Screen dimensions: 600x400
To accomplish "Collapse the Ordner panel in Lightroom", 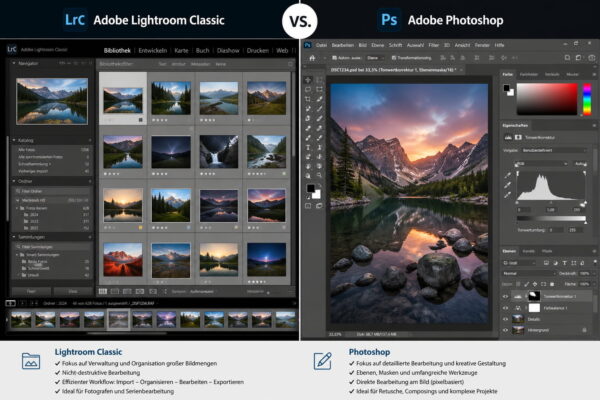I will coord(14,181).
